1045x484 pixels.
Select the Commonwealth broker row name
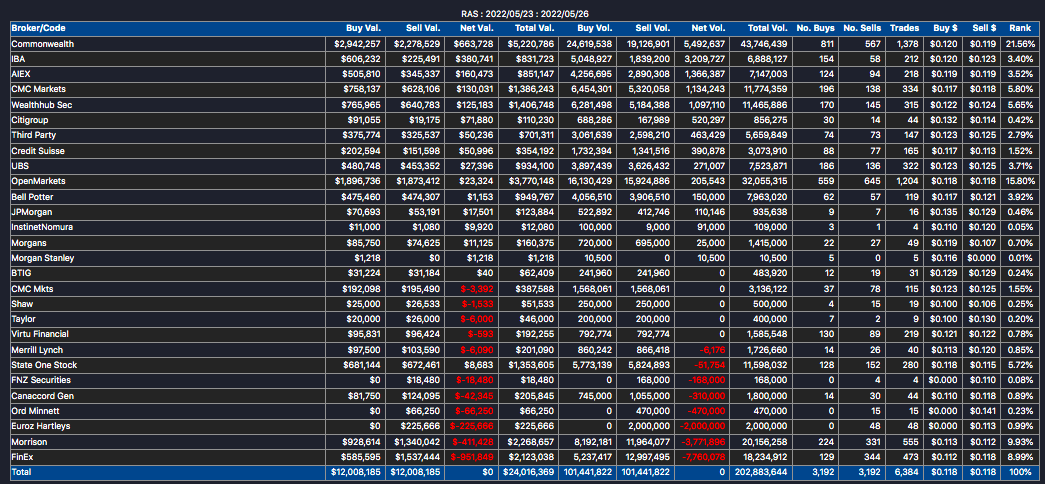pyautogui.click(x=43, y=43)
